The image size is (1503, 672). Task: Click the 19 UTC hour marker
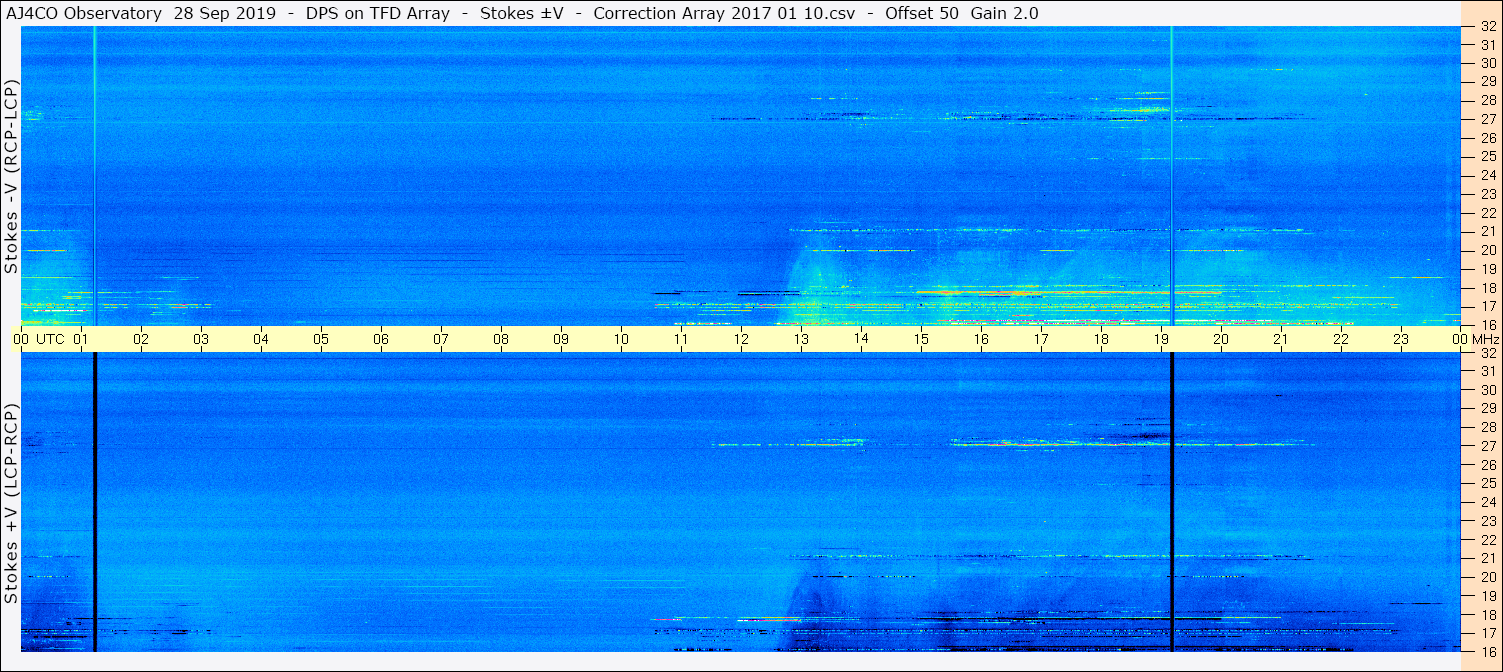(1161, 339)
